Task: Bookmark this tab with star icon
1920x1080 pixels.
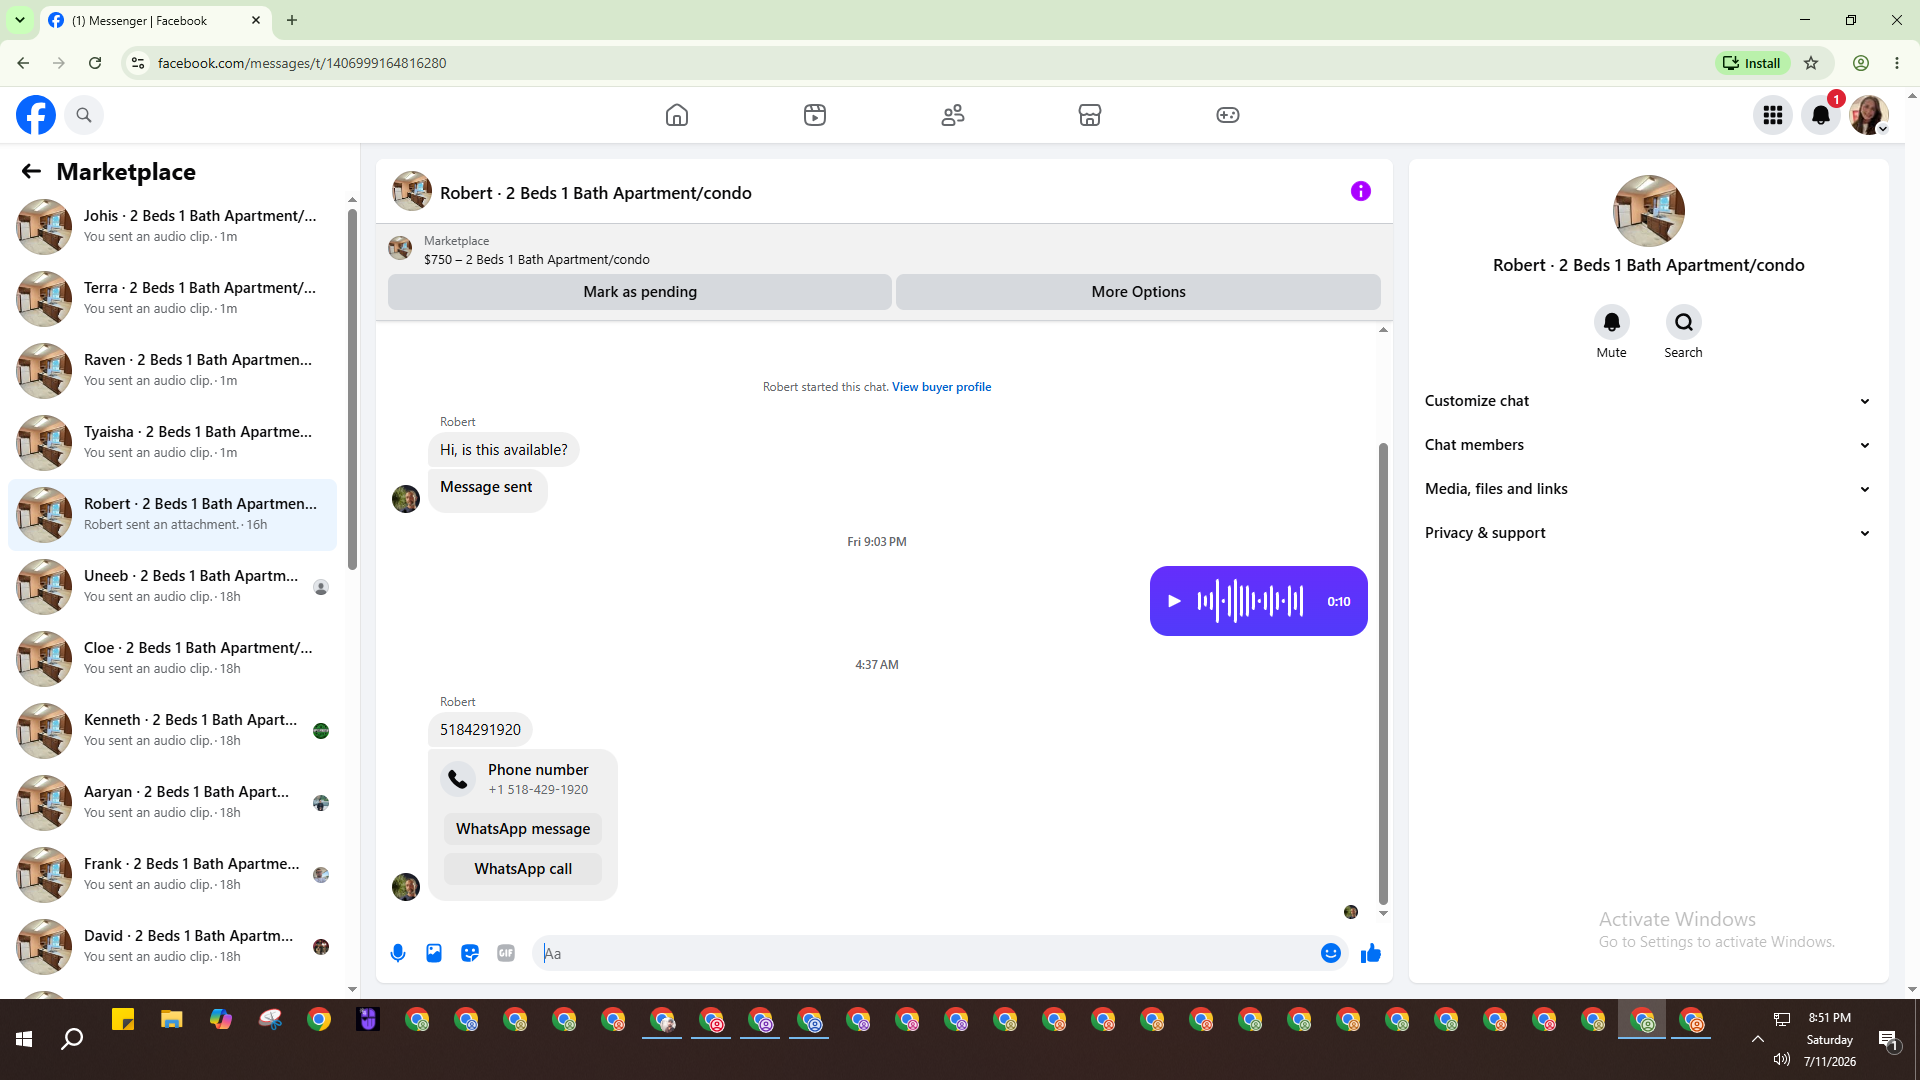Action: pos(1811,63)
